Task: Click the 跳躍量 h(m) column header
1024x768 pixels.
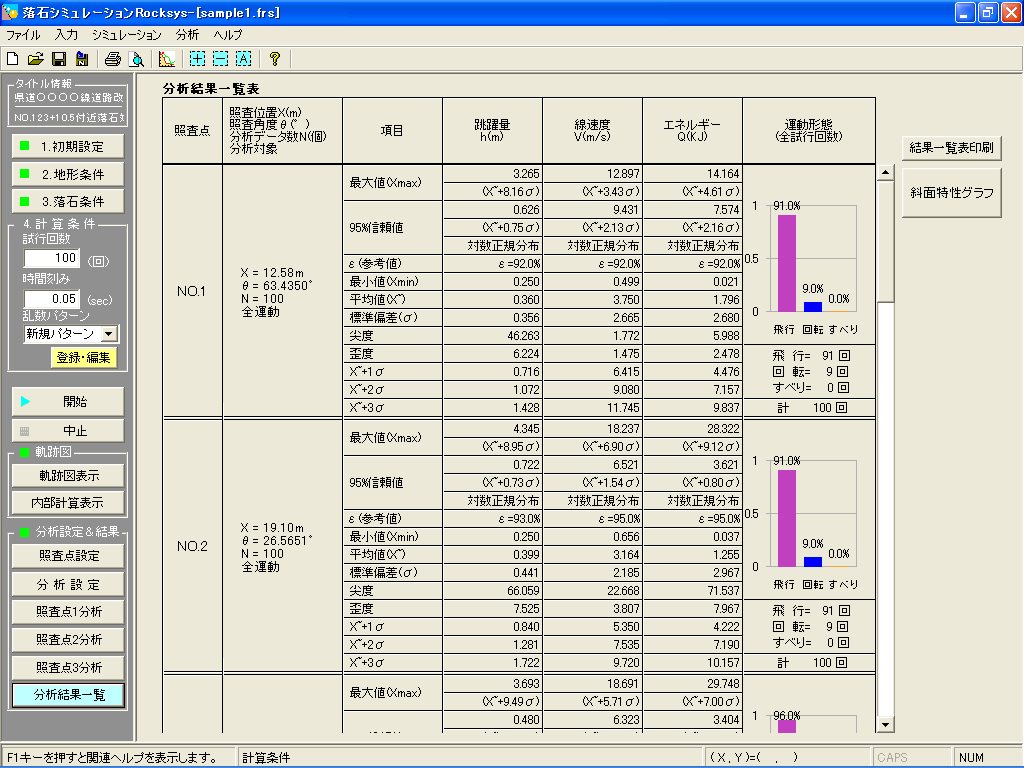Action: tap(492, 131)
